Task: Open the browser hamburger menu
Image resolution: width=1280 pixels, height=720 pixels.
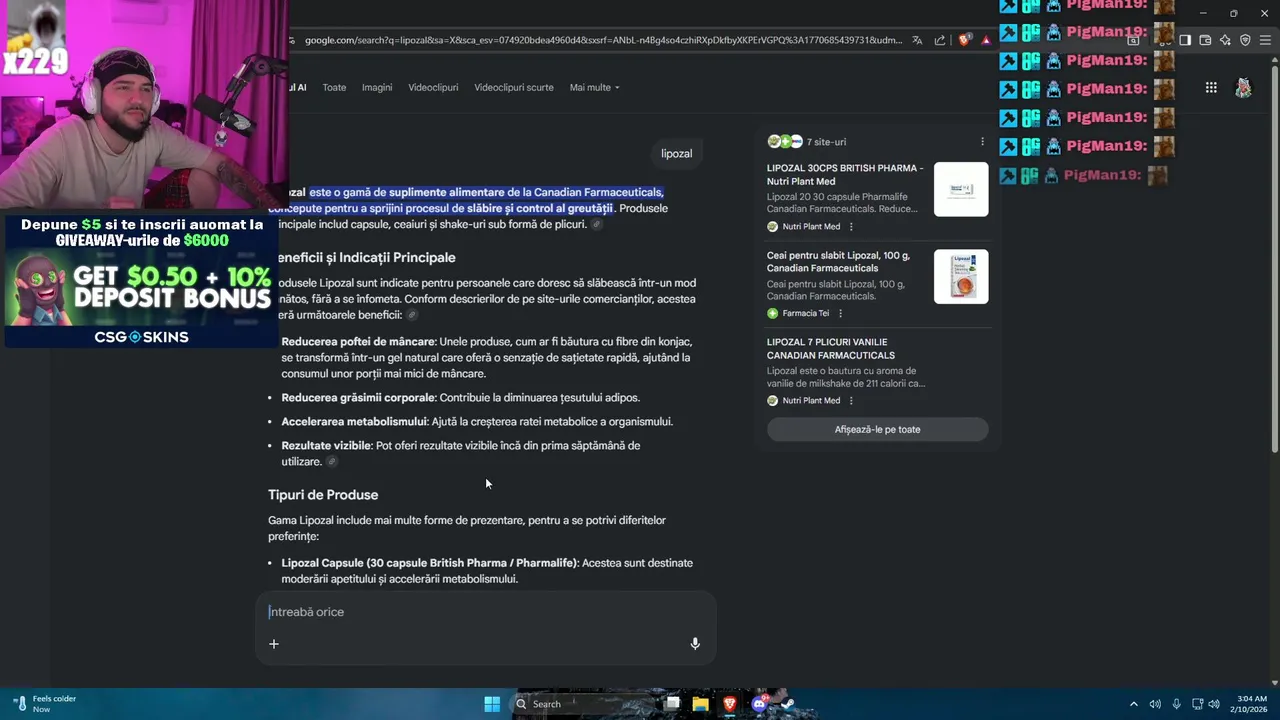Action: (x=1265, y=40)
